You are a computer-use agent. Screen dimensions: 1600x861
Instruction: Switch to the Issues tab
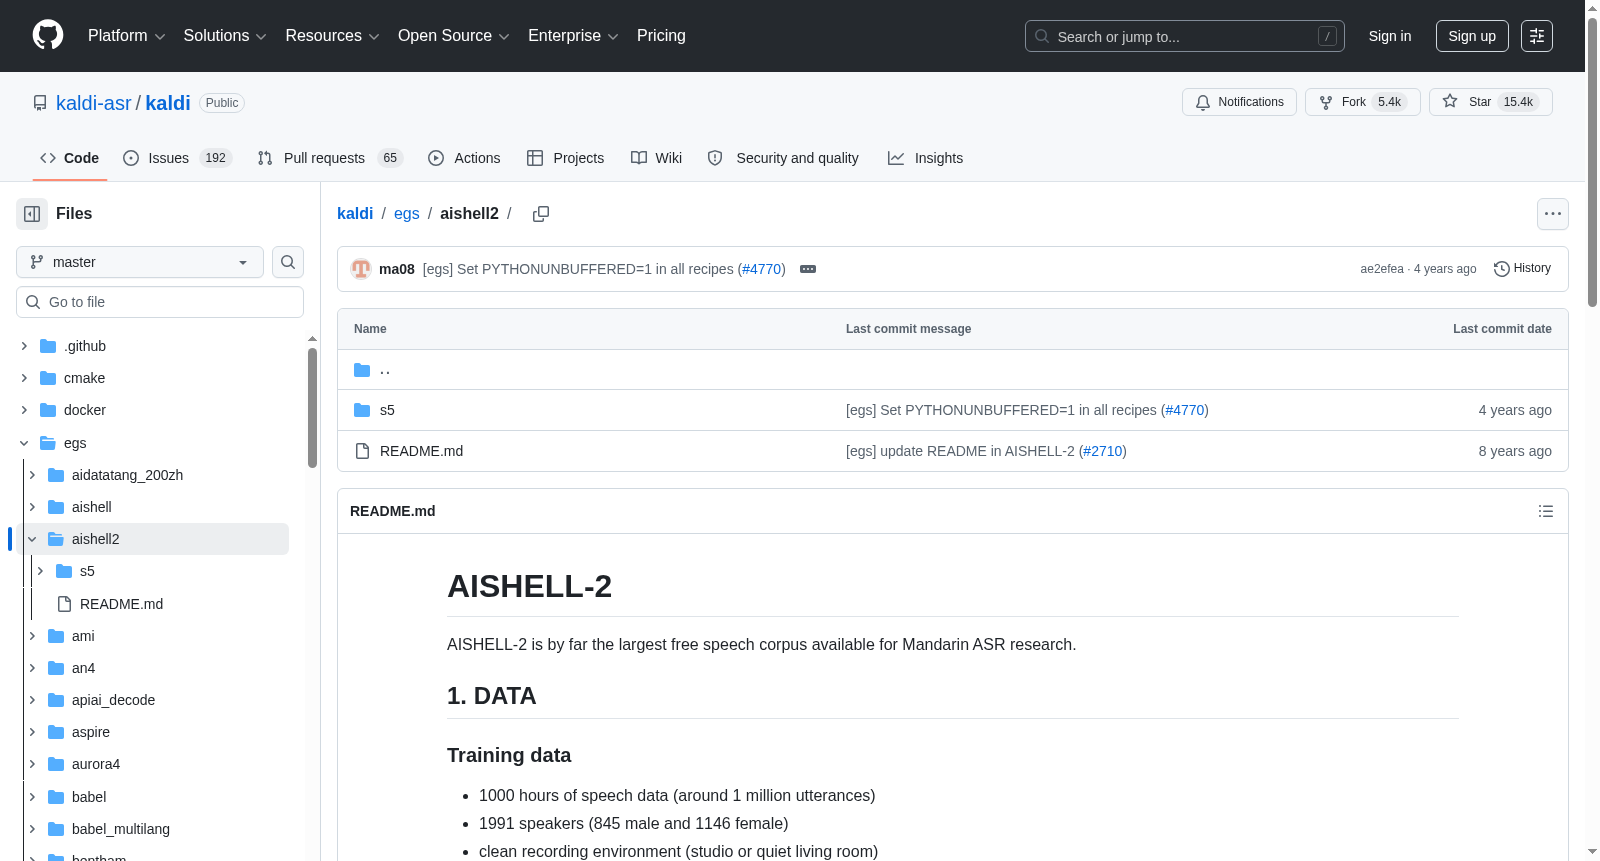pos(177,158)
